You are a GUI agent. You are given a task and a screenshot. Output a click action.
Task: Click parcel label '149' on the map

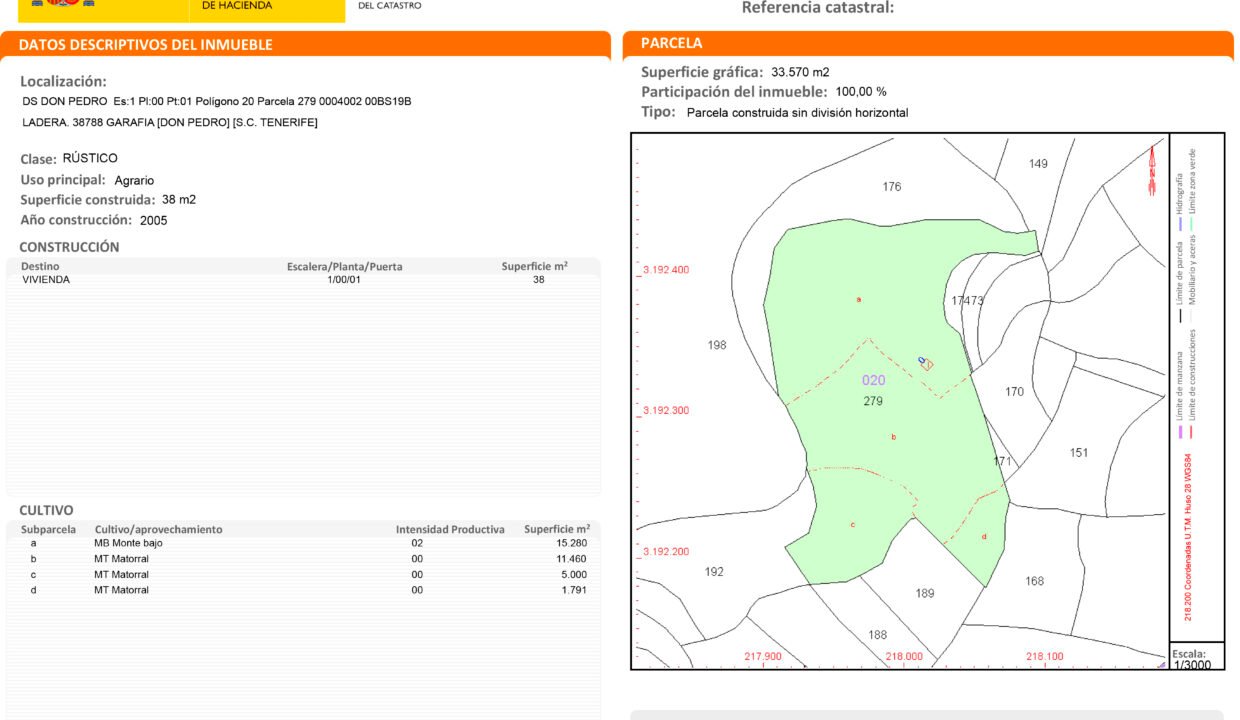pos(1038,164)
